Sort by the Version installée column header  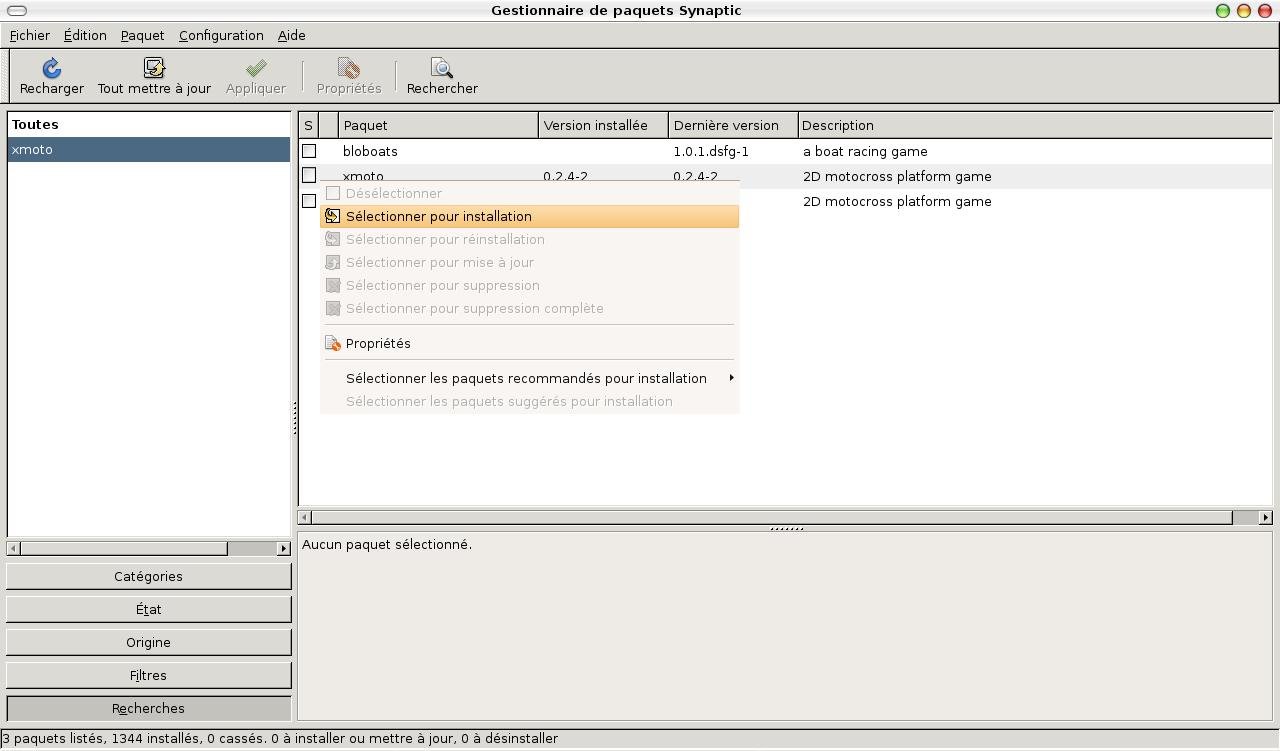coord(604,125)
